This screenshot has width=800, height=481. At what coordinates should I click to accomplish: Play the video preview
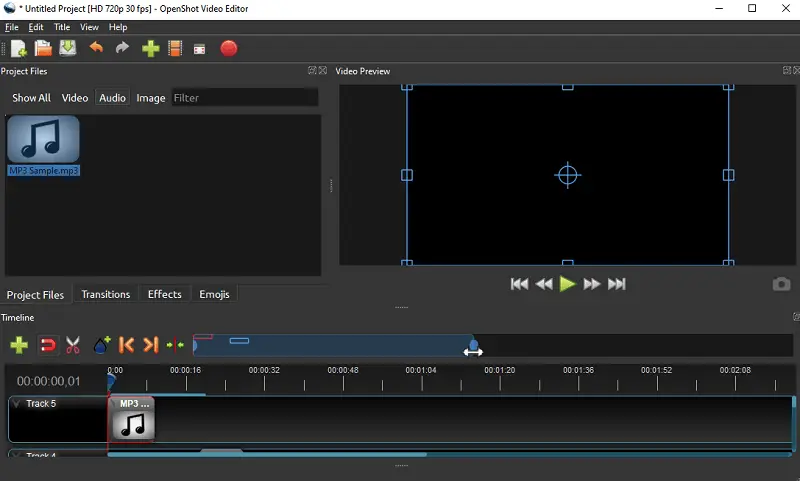point(567,284)
